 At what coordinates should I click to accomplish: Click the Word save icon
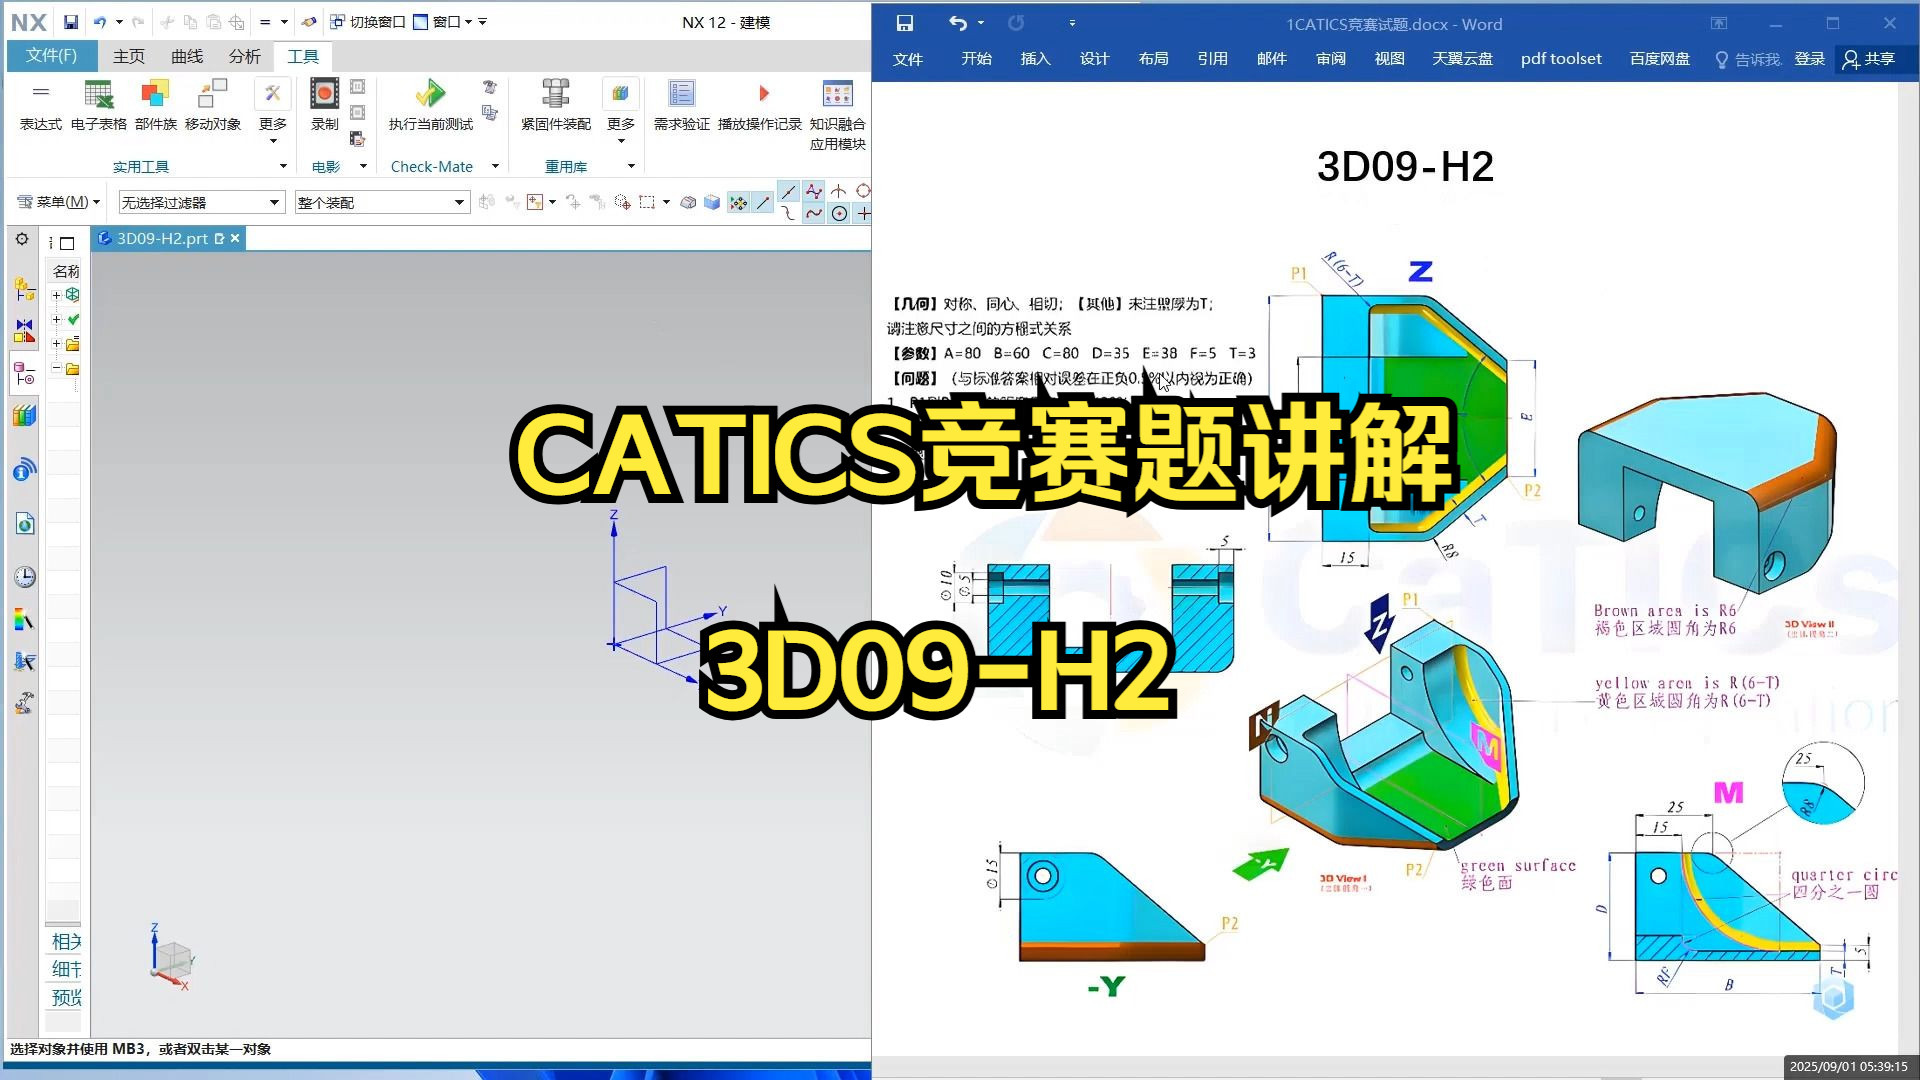905,23
